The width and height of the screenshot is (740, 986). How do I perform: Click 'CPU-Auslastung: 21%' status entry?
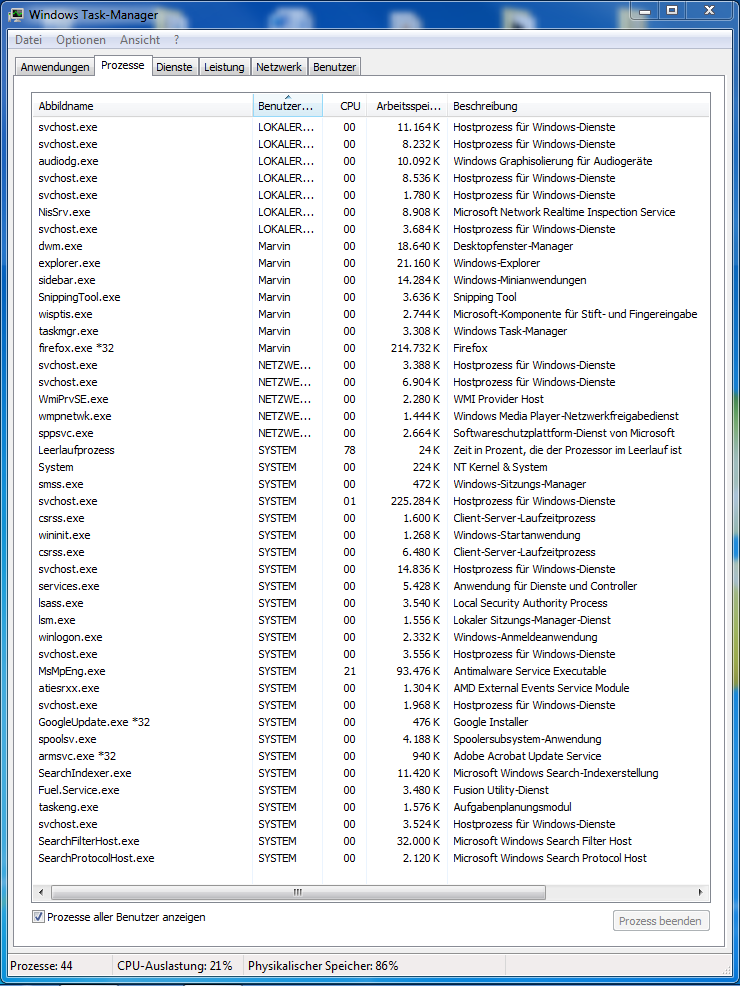(x=175, y=966)
